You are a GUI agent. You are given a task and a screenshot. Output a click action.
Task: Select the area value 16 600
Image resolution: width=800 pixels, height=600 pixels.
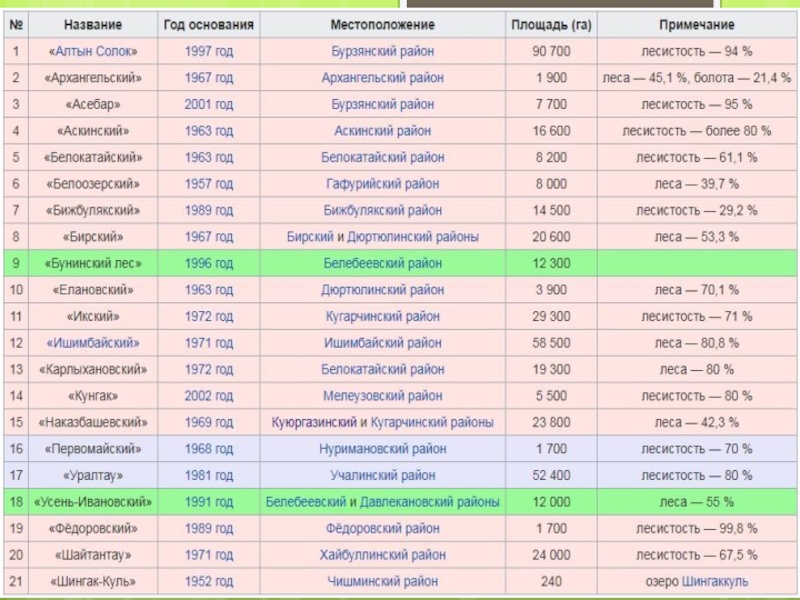pyautogui.click(x=551, y=131)
